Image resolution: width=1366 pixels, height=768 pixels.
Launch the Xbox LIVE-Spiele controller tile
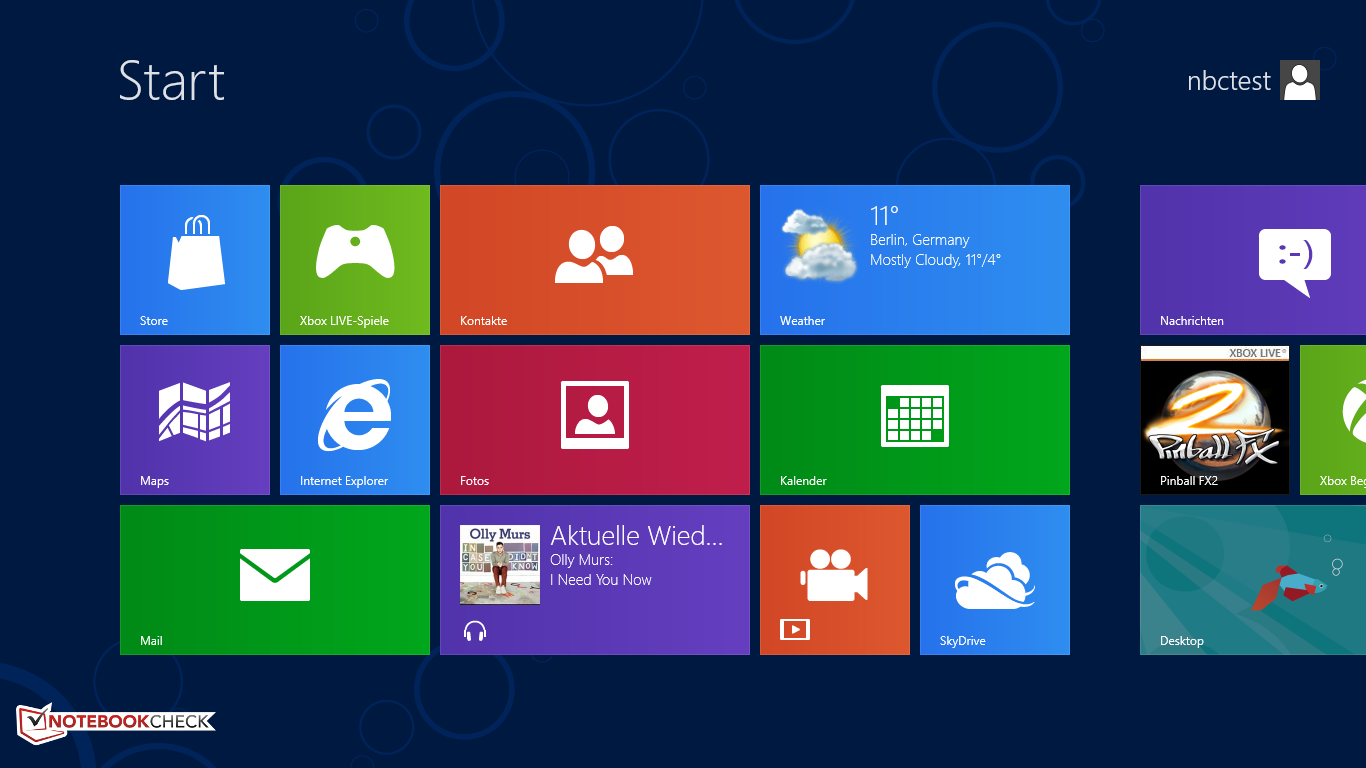(x=355, y=260)
